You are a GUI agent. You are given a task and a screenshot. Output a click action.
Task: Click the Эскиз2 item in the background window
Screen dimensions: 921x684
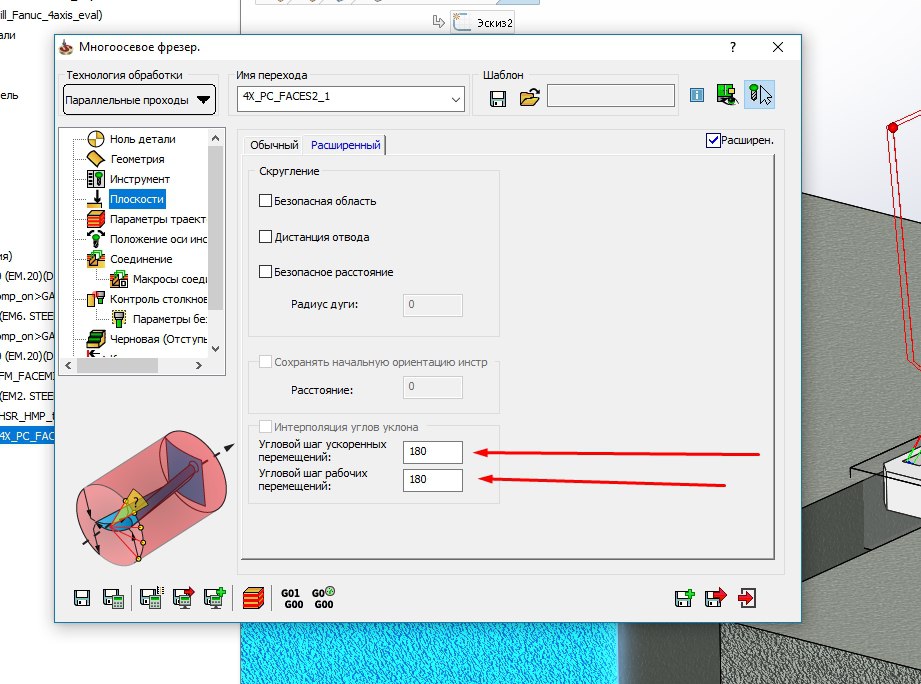(483, 23)
